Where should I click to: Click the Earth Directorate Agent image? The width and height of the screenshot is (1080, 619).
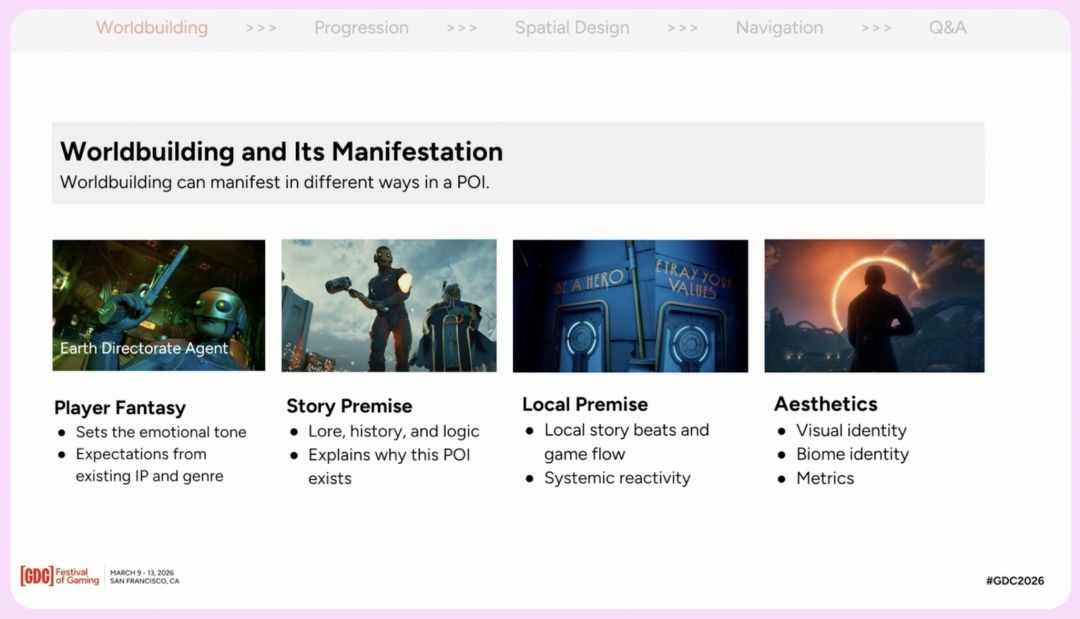click(x=158, y=305)
